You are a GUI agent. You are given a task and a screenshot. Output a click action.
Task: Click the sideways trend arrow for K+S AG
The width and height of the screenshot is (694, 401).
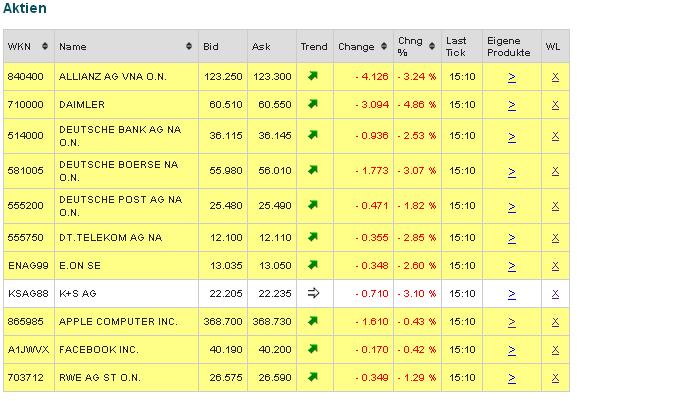(313, 293)
